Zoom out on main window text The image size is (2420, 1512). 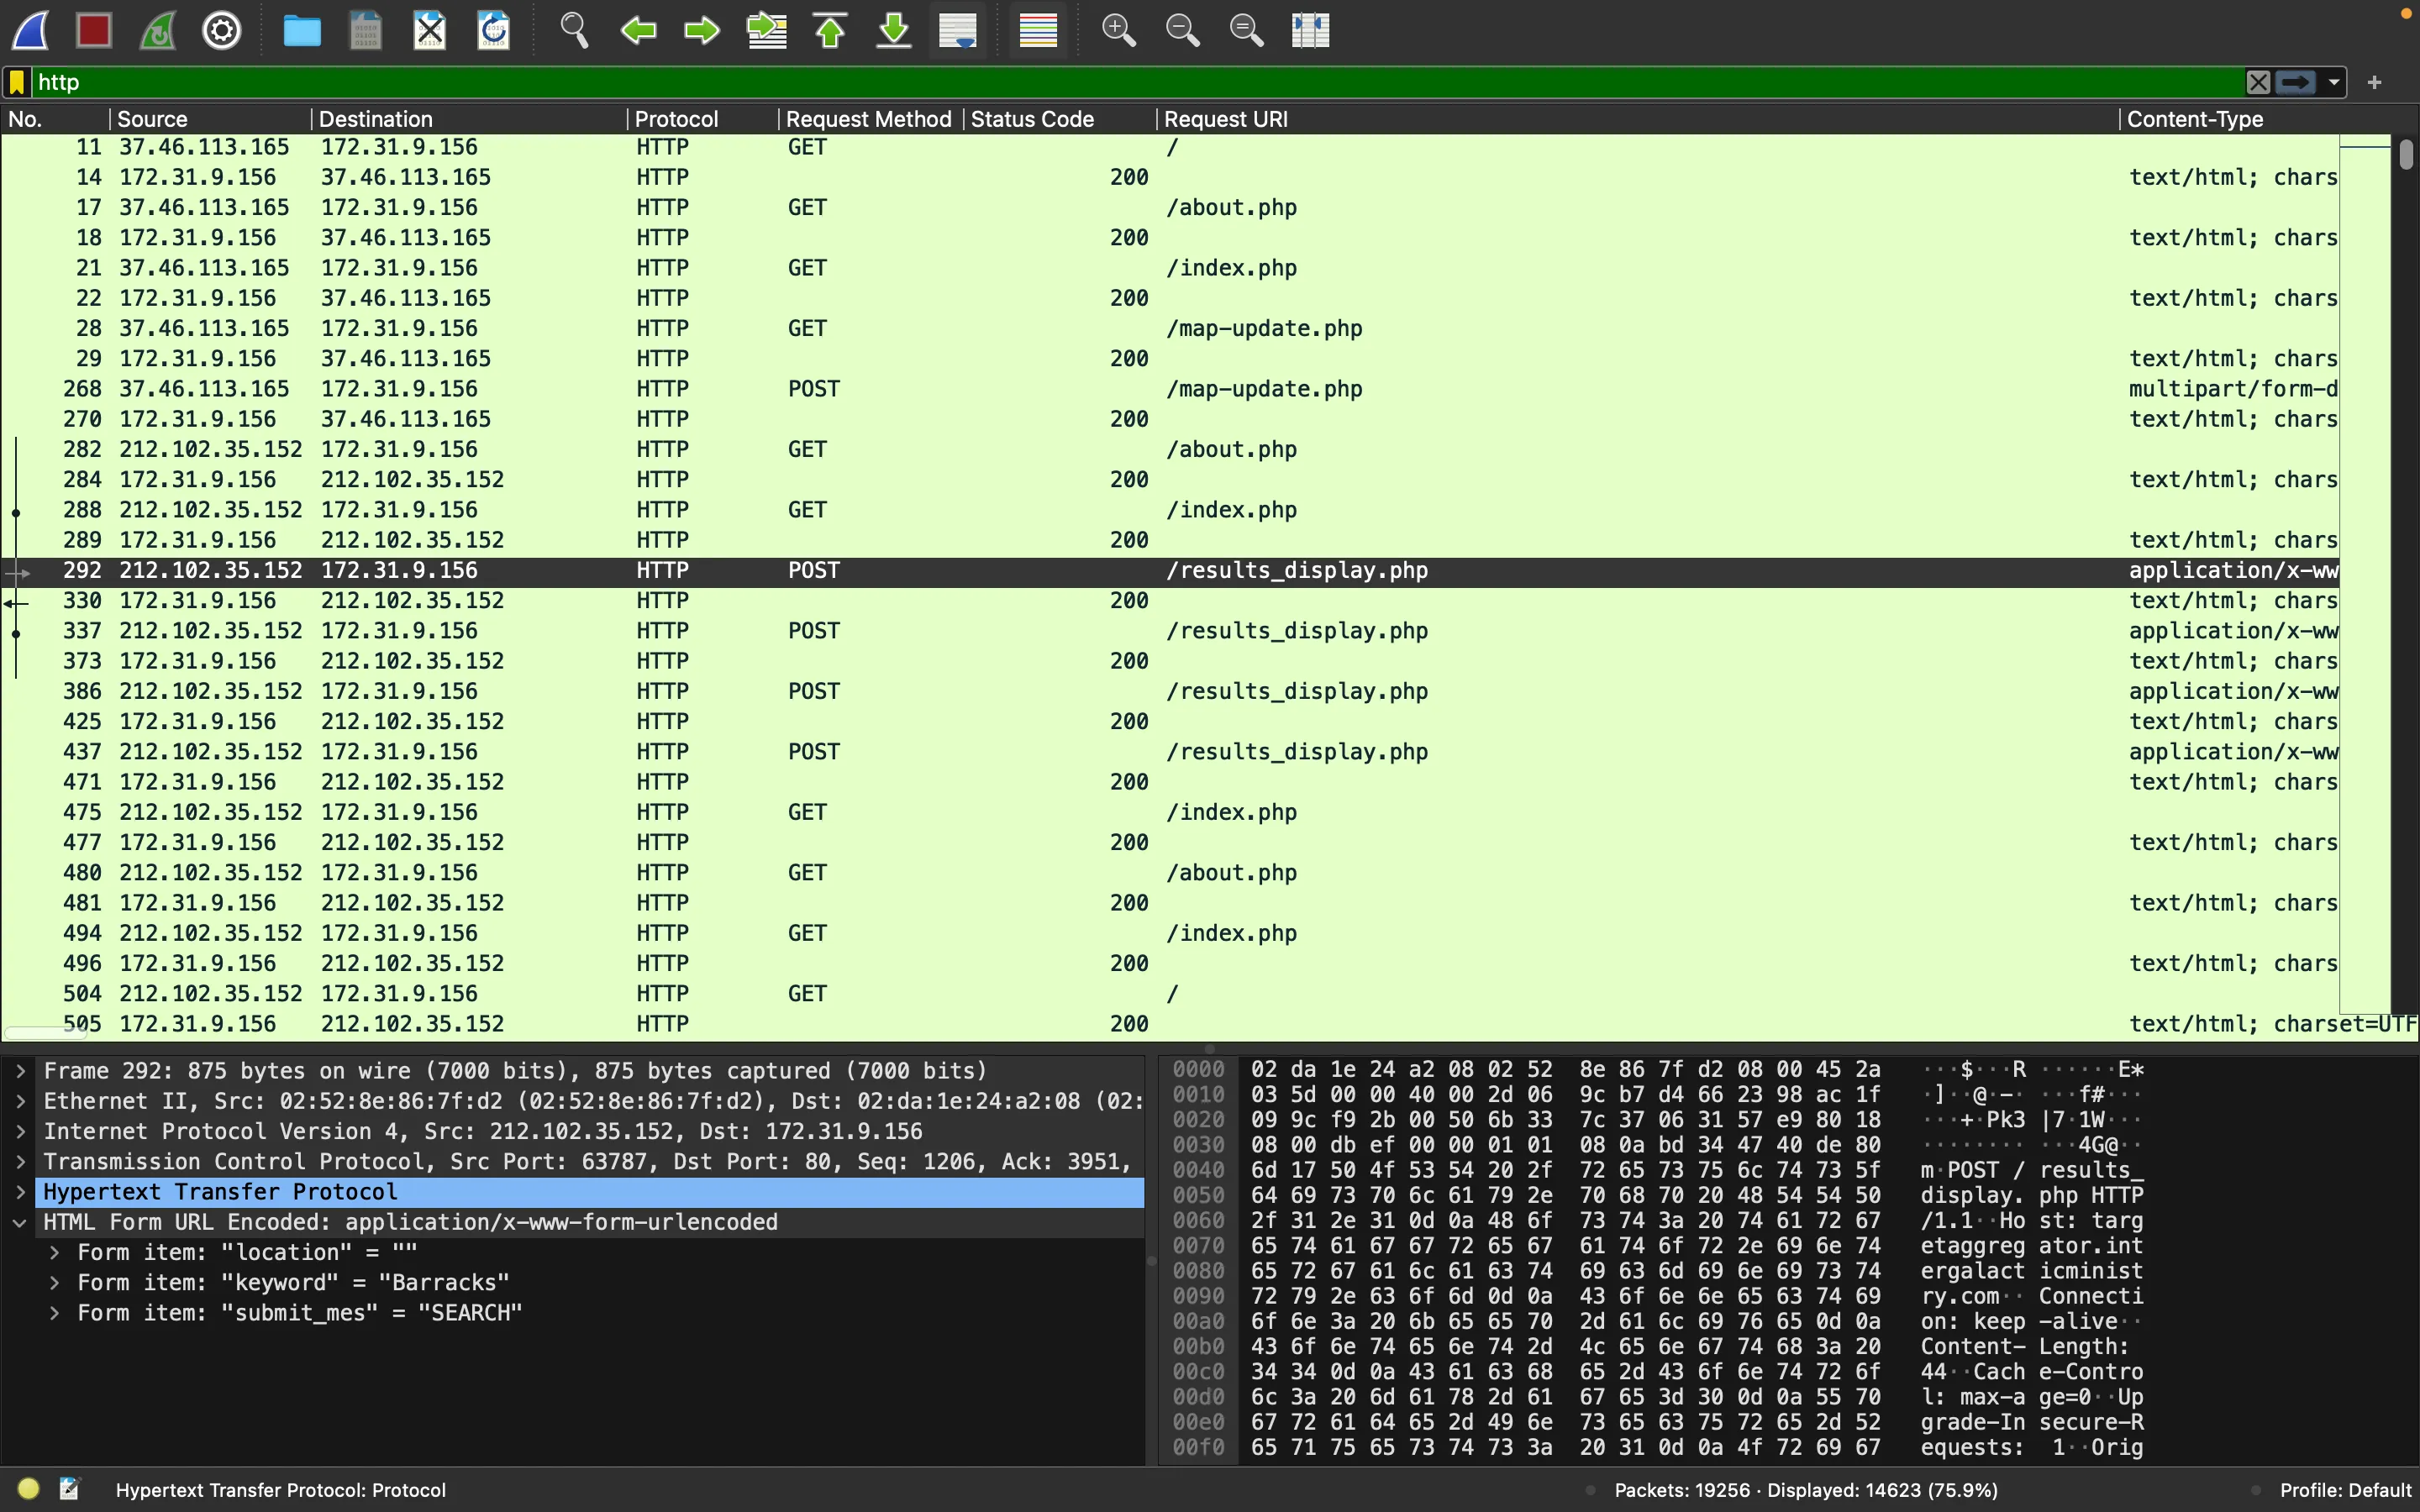pyautogui.click(x=1182, y=30)
